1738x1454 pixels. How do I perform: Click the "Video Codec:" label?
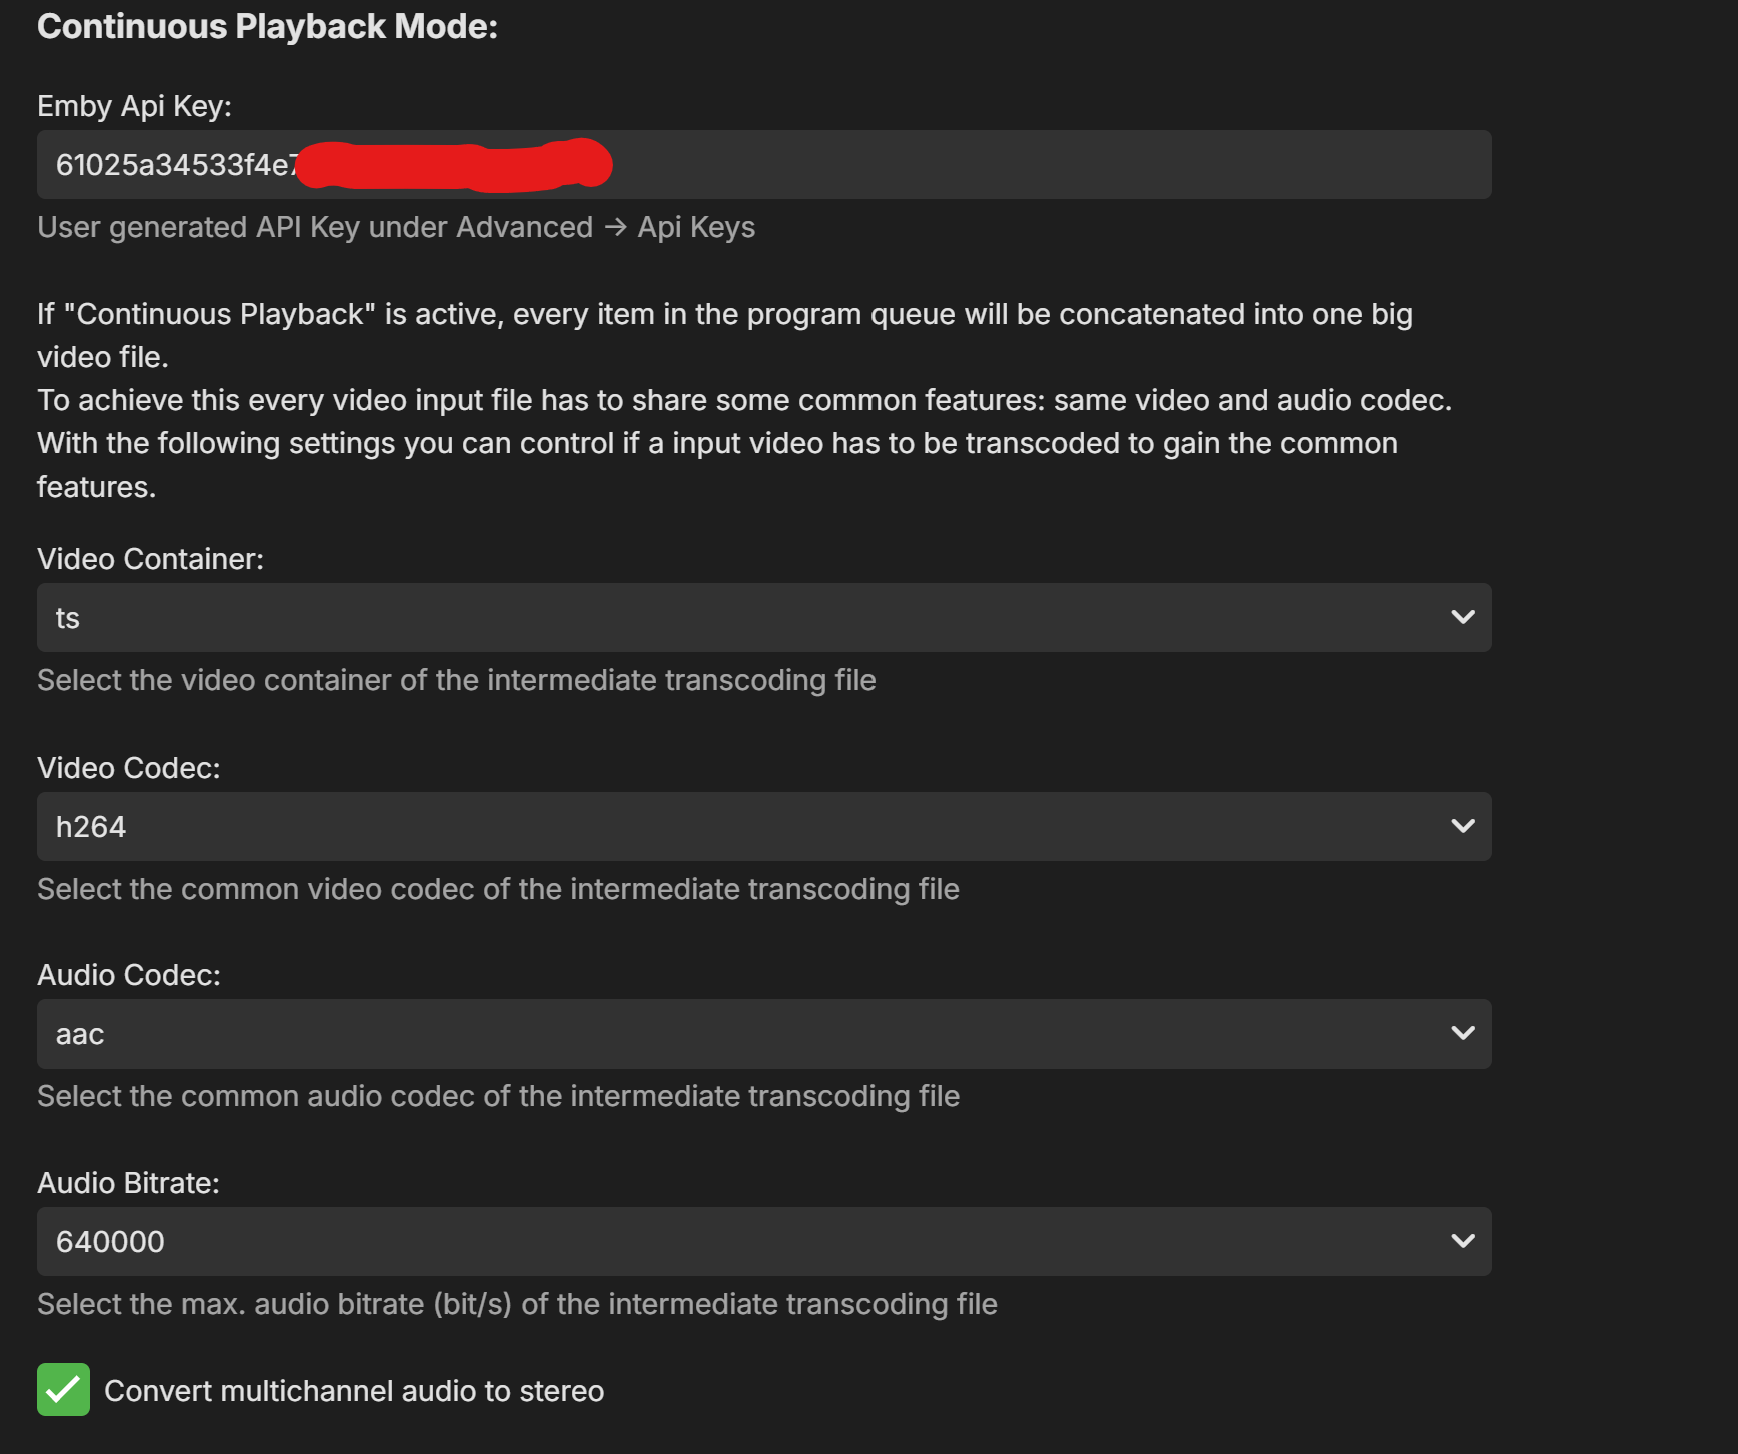pyautogui.click(x=128, y=768)
